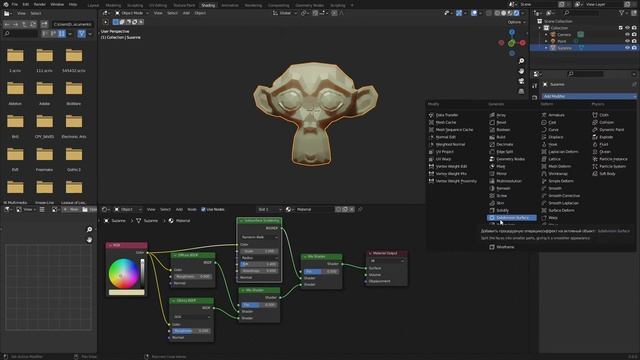Image resolution: width=640 pixels, height=360 pixels.
Task: Add the Subdivision Surface modifier
Action: point(512,218)
